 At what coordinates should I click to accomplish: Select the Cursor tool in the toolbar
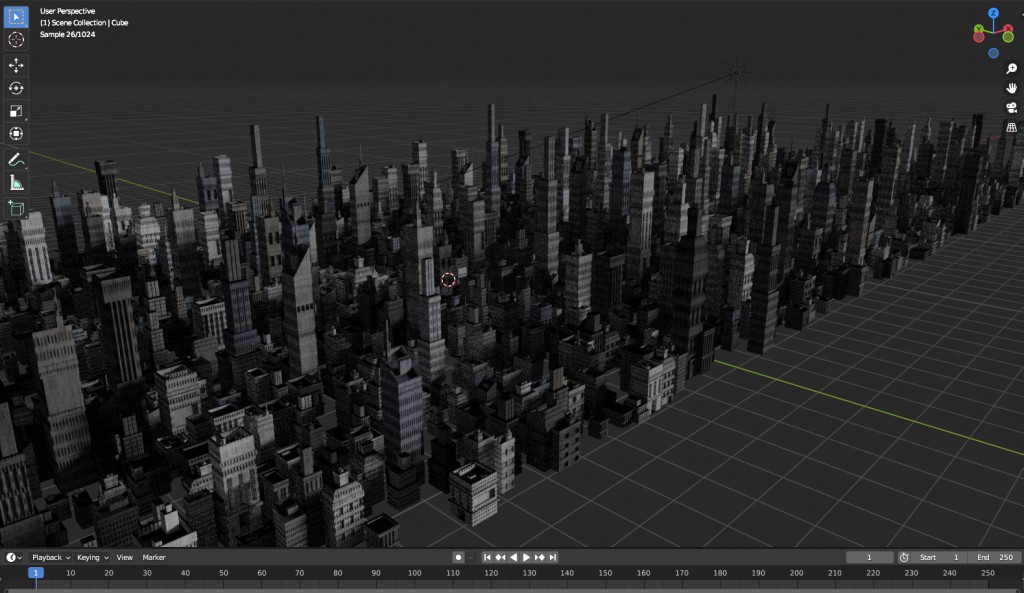pyautogui.click(x=16, y=40)
